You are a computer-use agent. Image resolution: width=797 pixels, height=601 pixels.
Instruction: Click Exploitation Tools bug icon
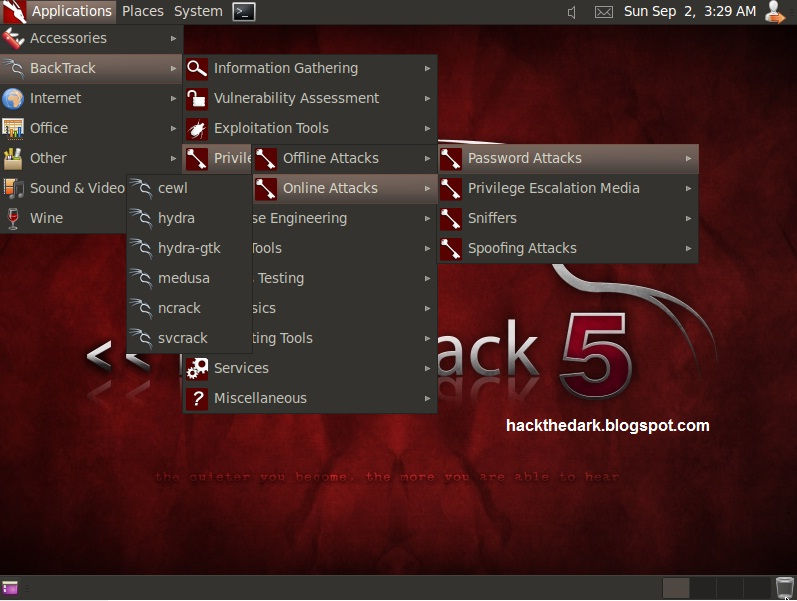(197, 128)
